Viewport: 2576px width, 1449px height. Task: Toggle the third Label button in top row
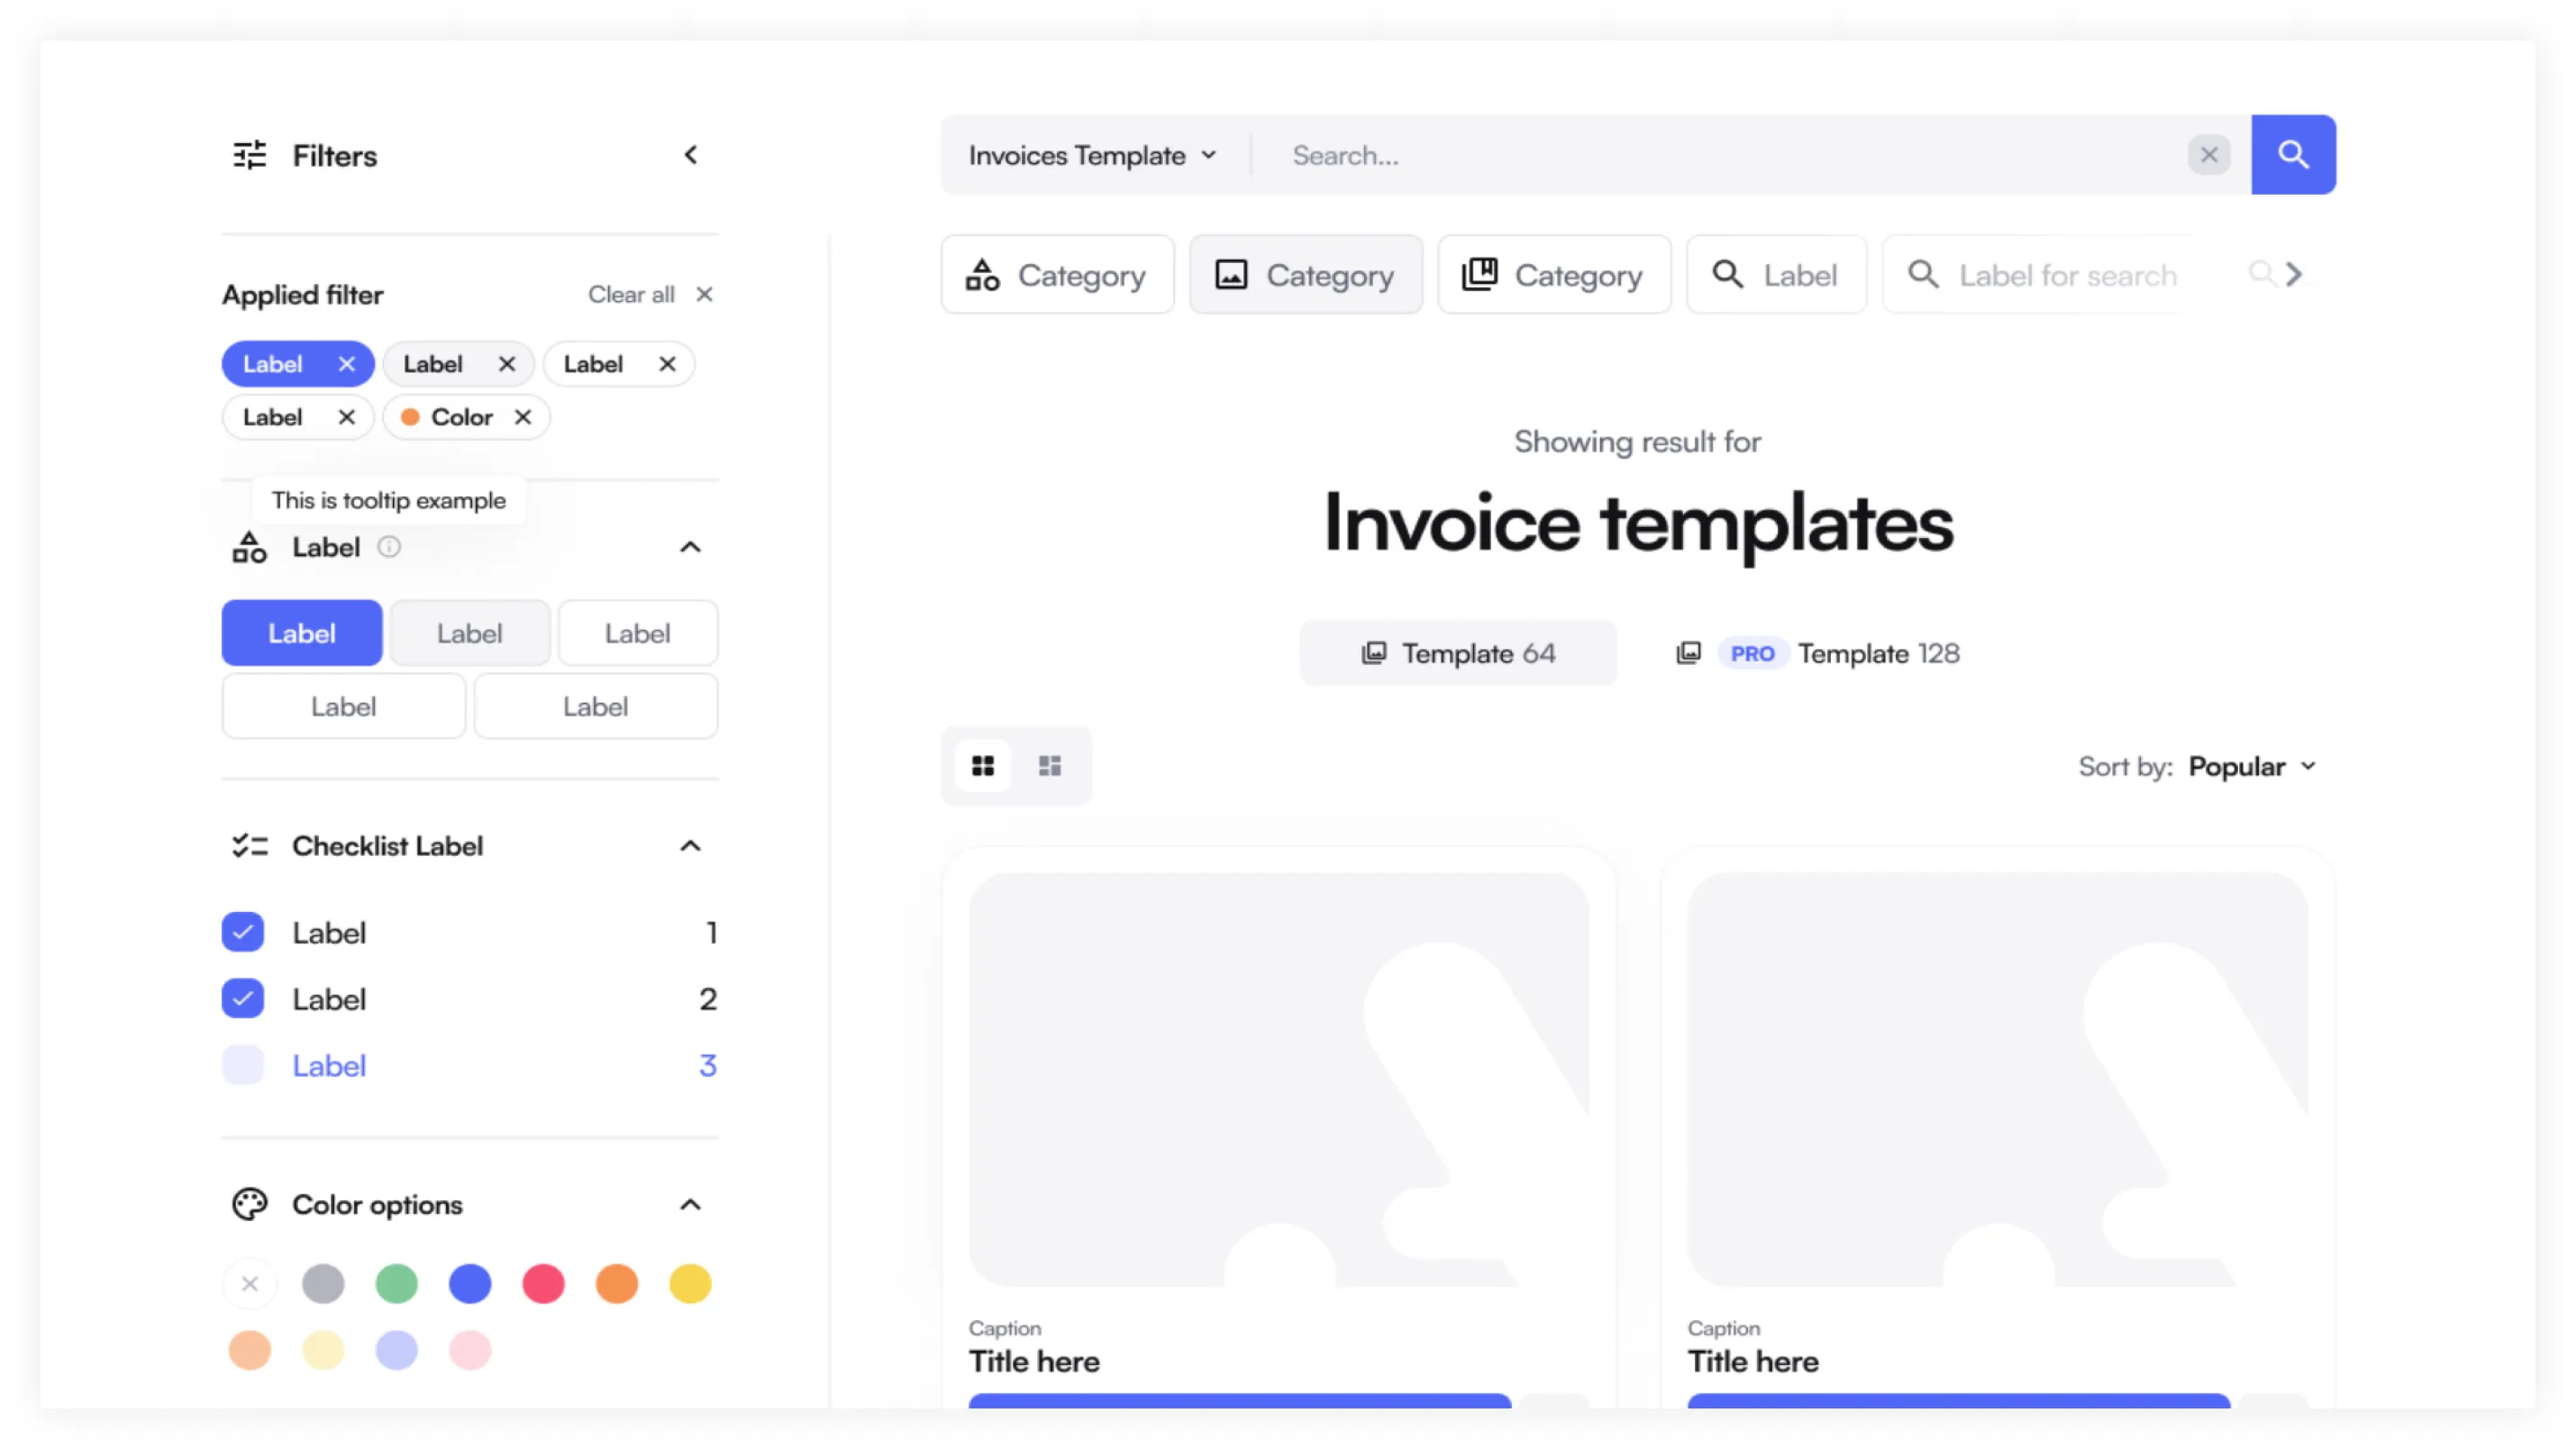[638, 633]
